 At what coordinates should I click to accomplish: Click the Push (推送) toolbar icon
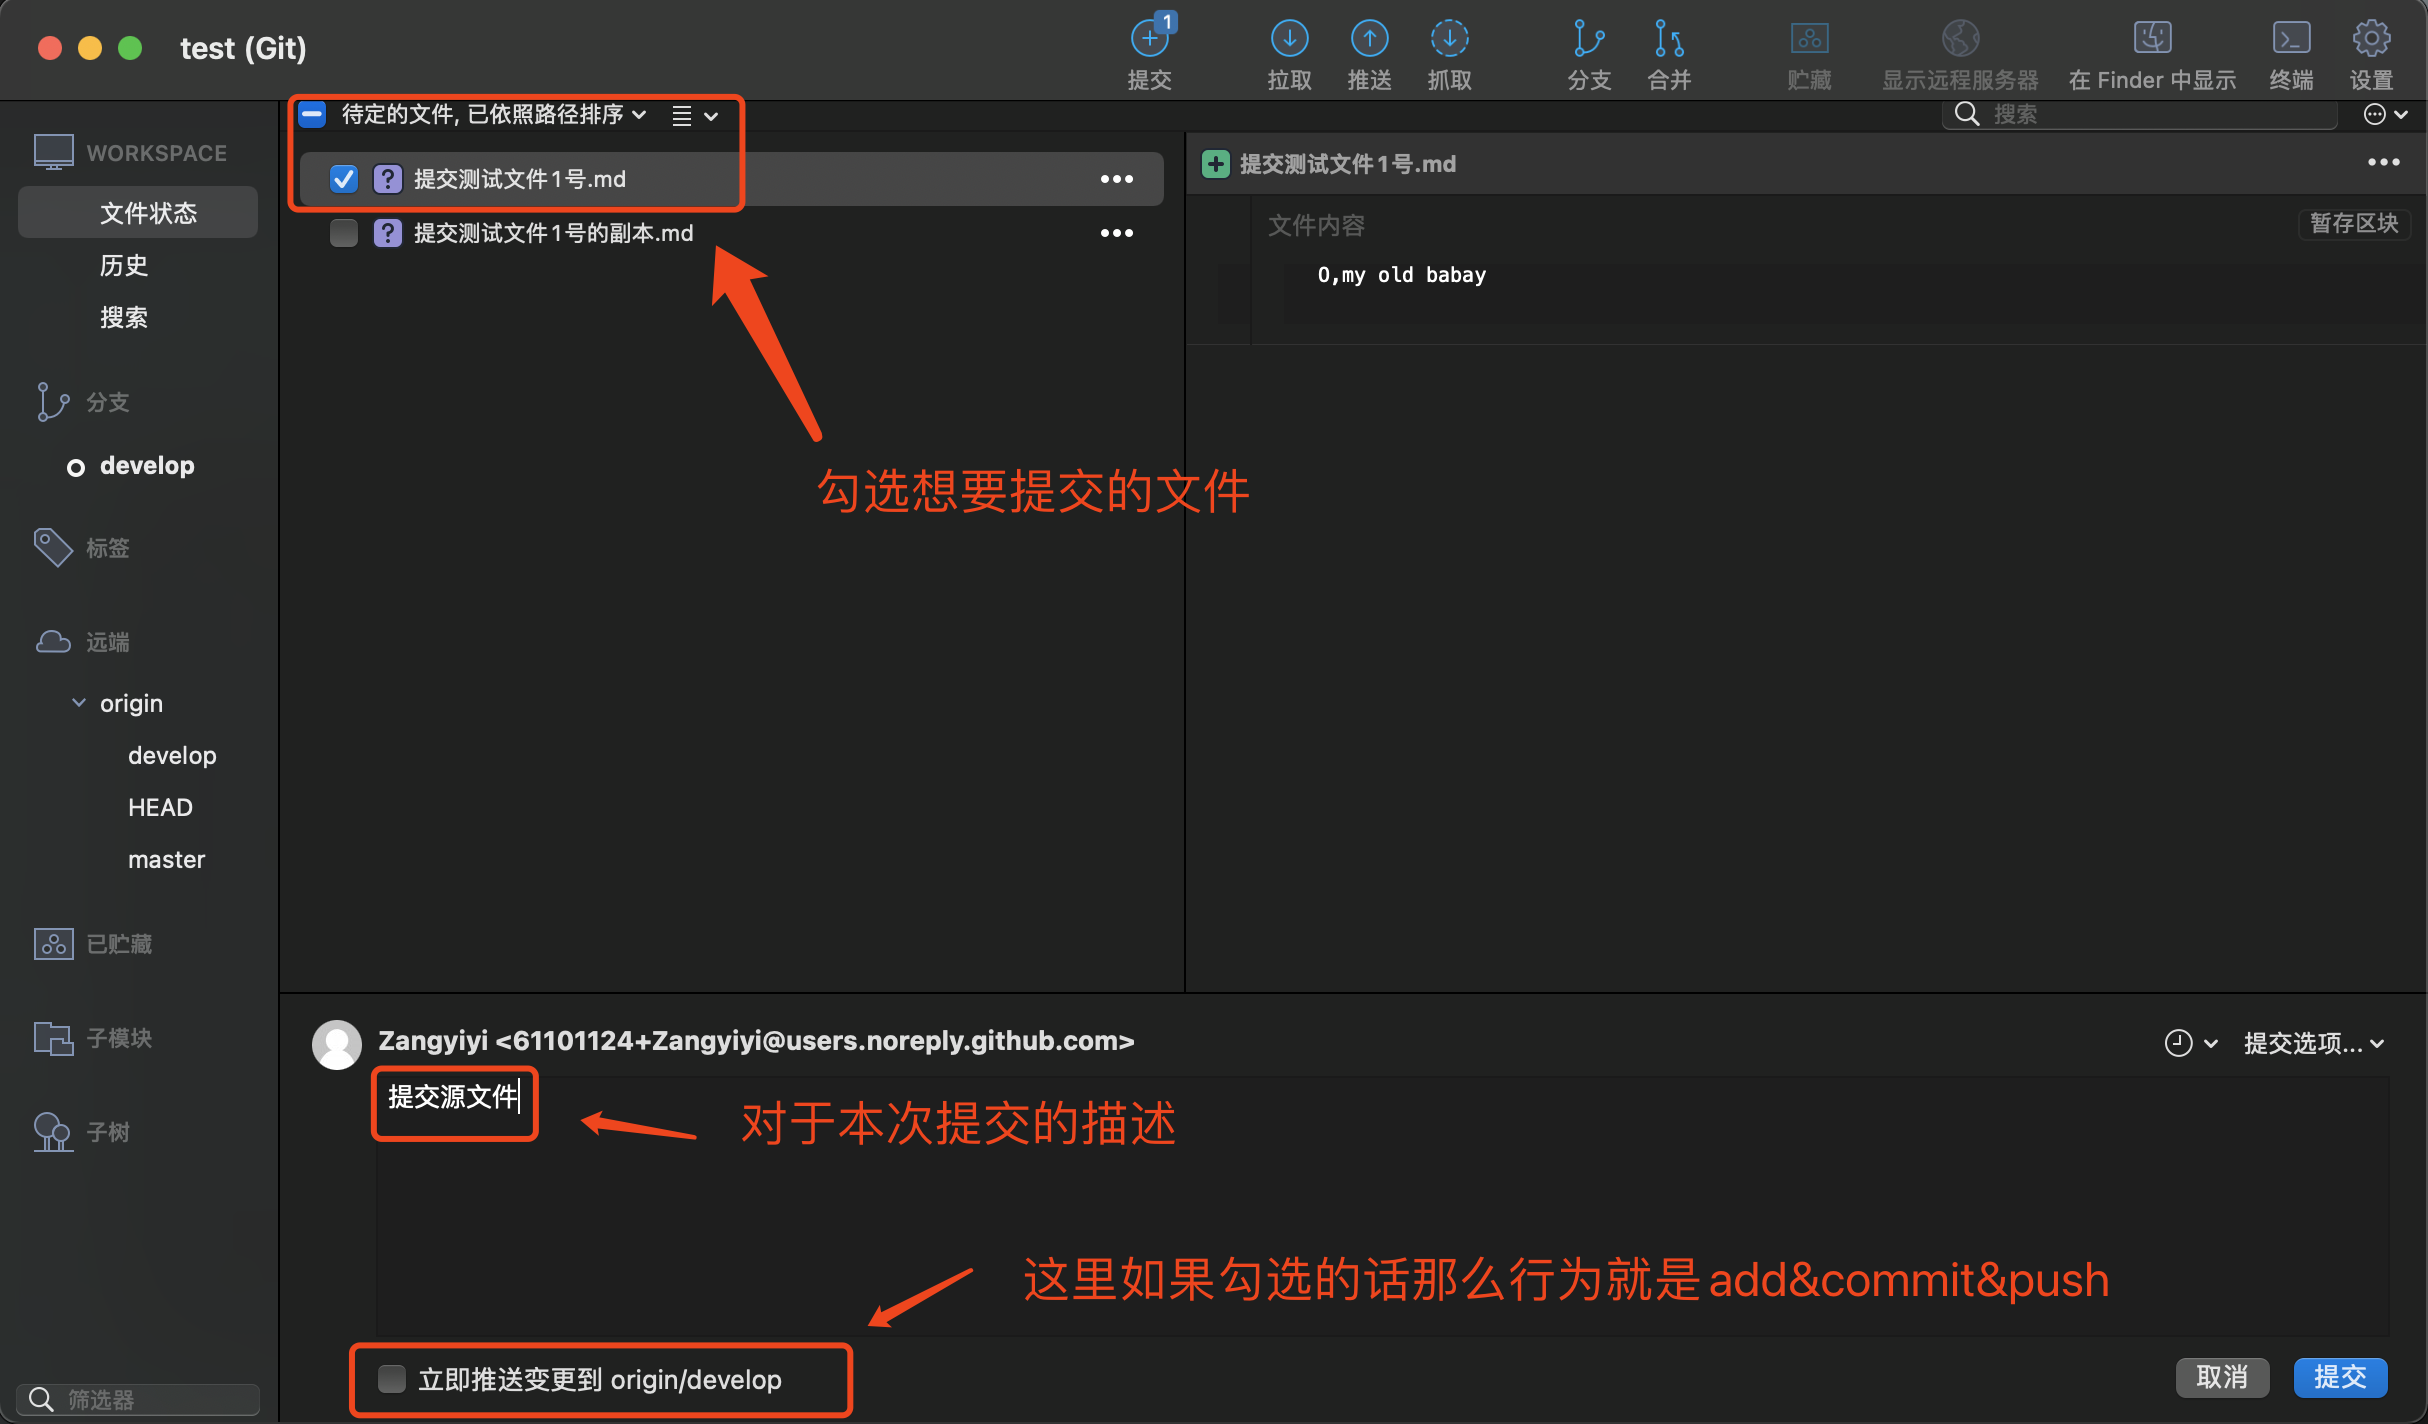(x=1369, y=40)
